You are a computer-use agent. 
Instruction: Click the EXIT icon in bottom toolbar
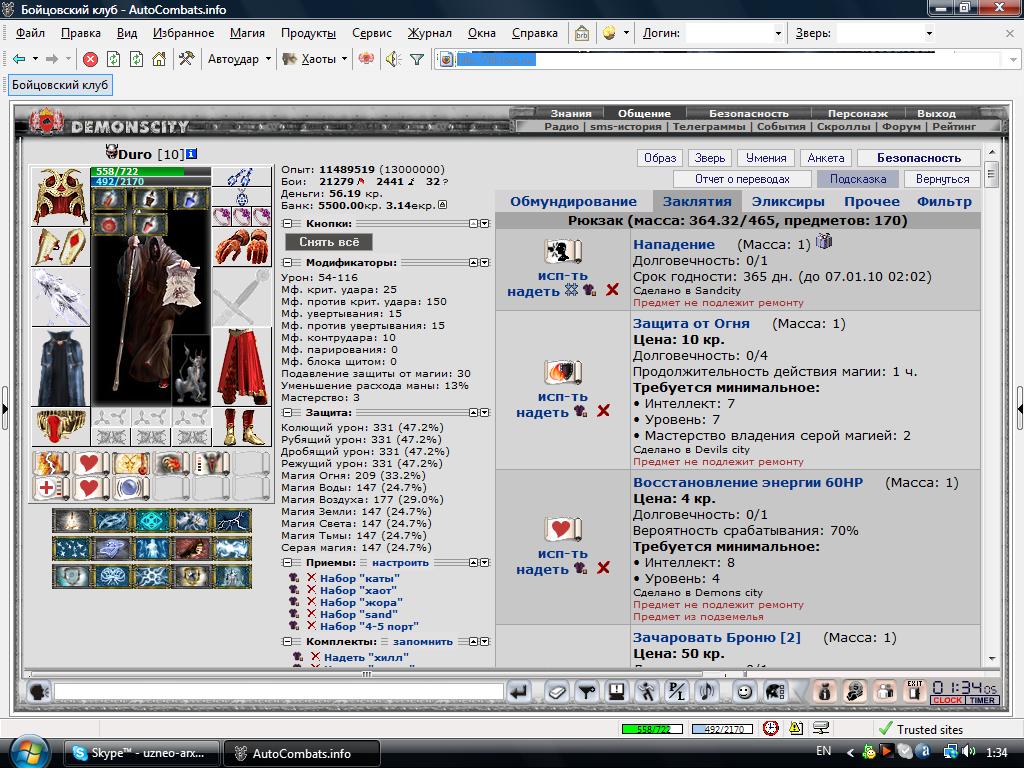click(914, 690)
